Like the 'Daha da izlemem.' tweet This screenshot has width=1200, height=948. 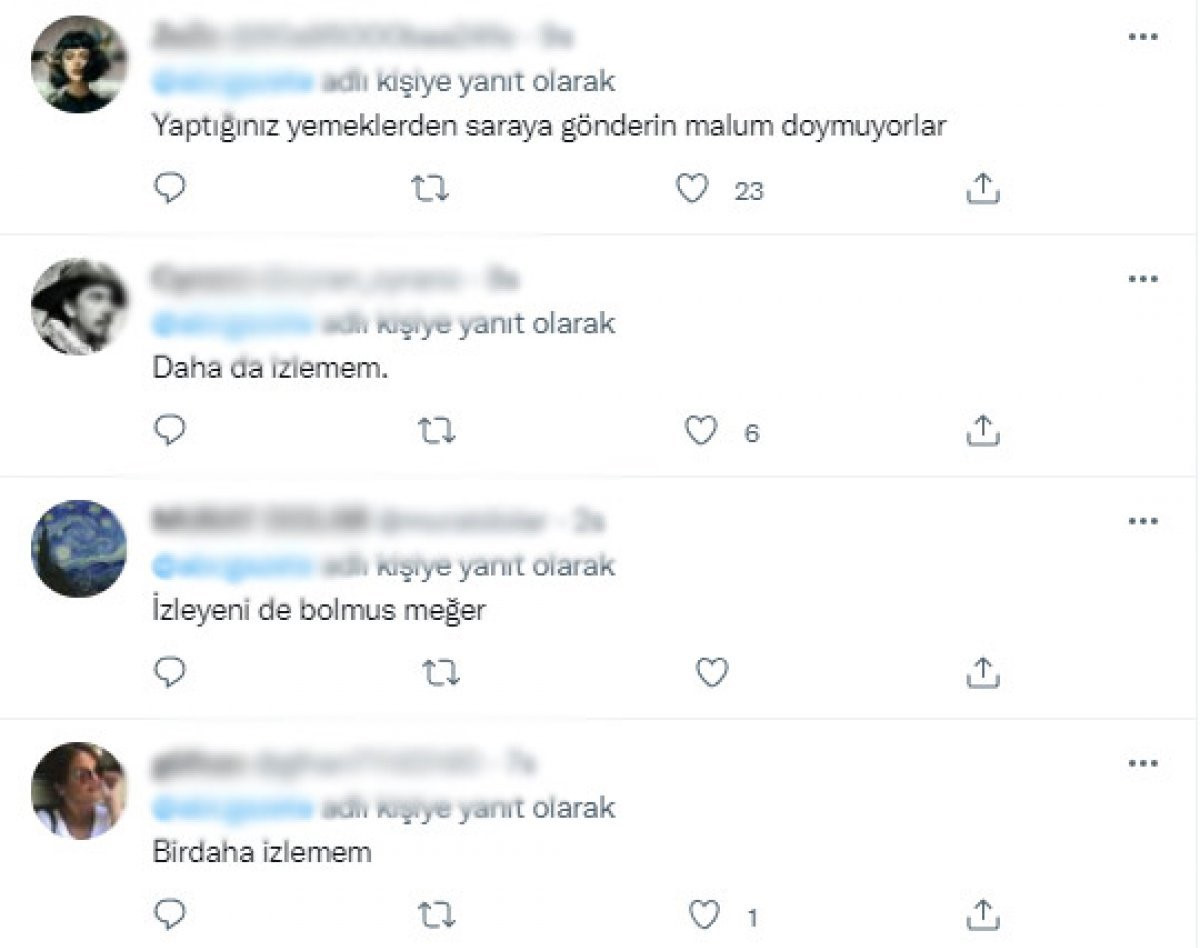tap(702, 430)
